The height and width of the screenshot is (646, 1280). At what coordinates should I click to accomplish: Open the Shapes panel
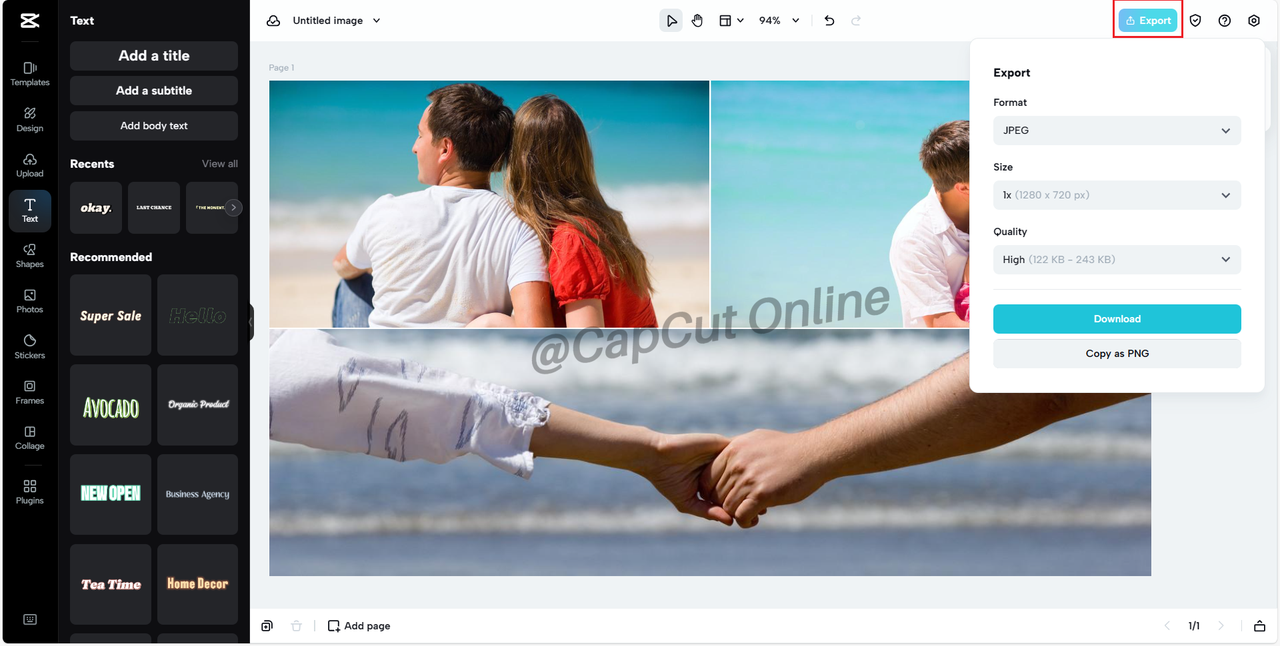[x=30, y=256]
